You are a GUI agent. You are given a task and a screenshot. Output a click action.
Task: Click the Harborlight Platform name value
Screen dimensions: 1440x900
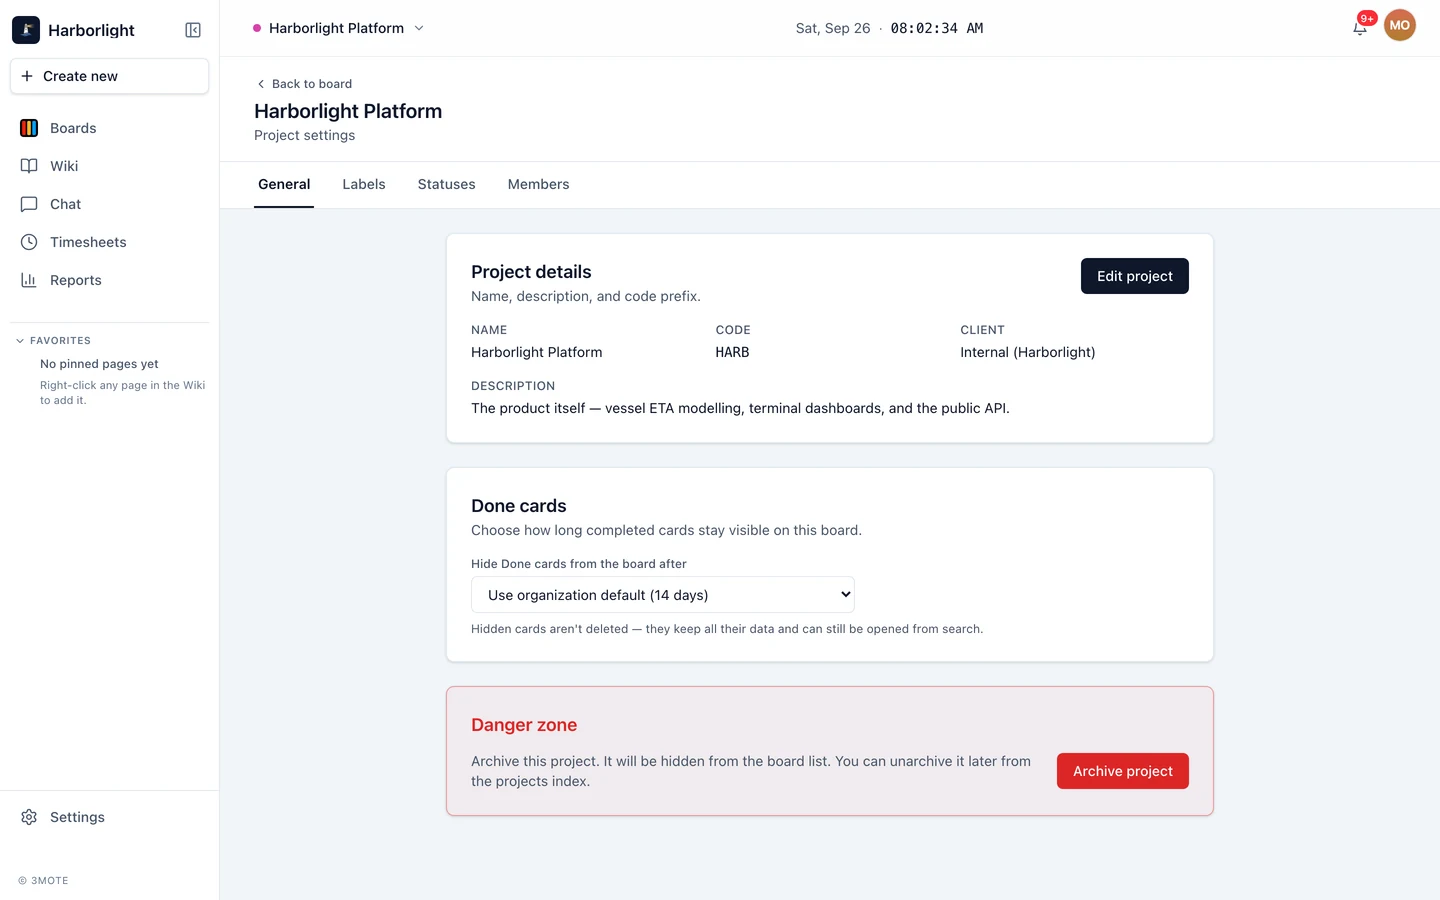click(537, 352)
